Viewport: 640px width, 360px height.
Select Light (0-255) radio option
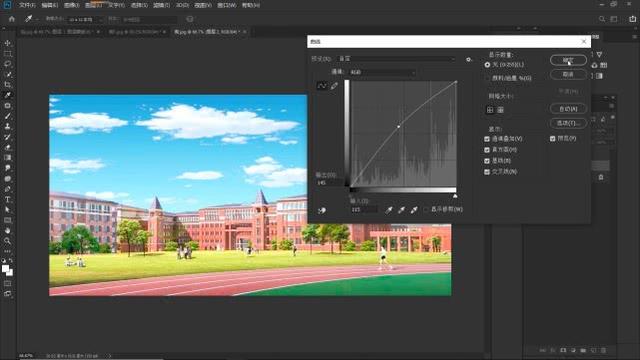pos(487,65)
